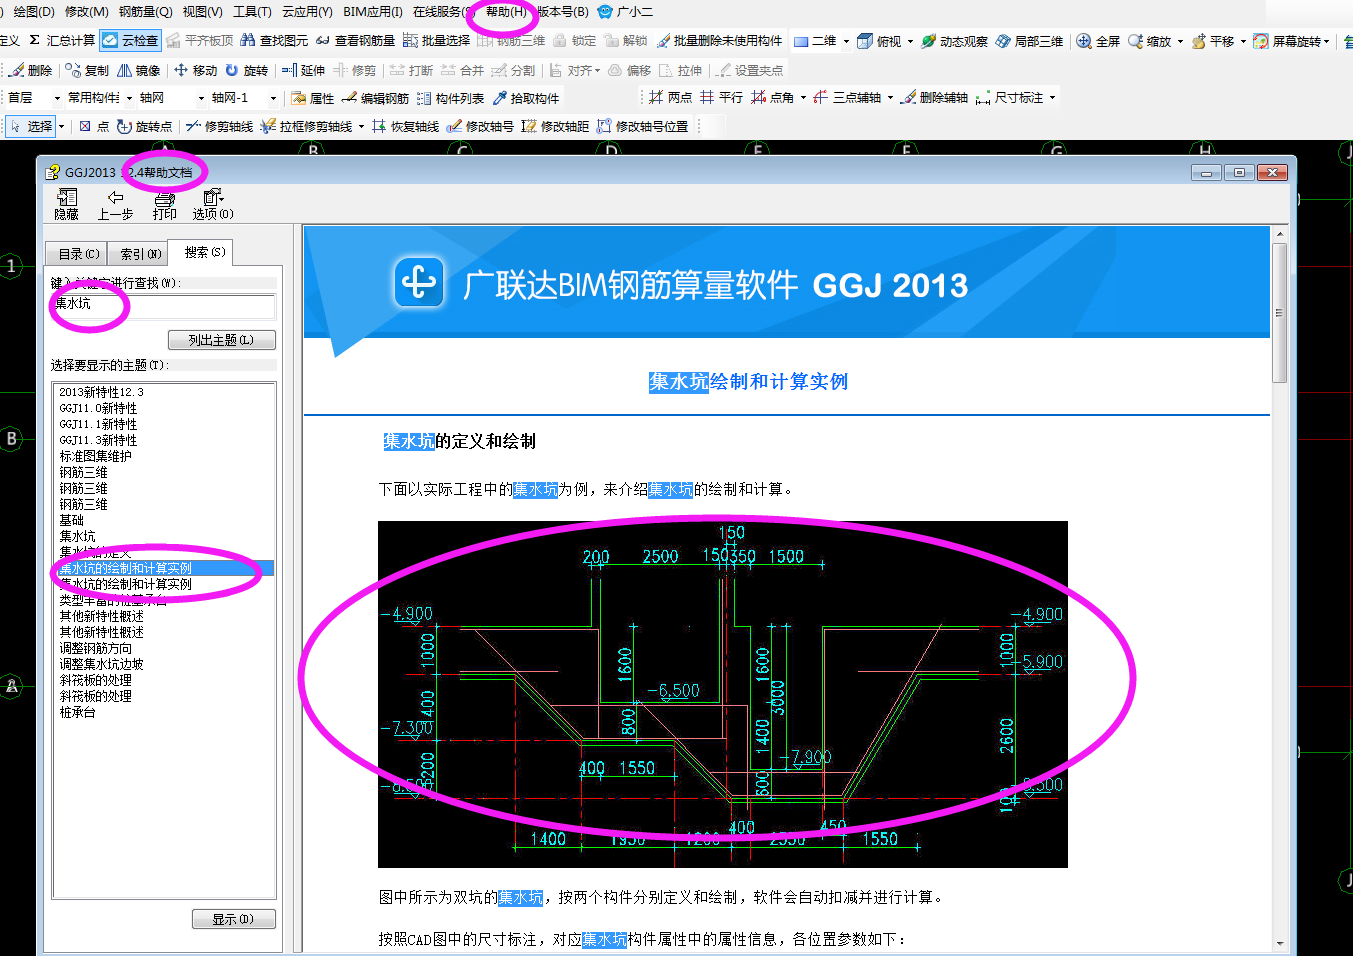Open the BIM应用(I) menu
Image resolution: width=1353 pixels, height=956 pixels.
coord(373,12)
